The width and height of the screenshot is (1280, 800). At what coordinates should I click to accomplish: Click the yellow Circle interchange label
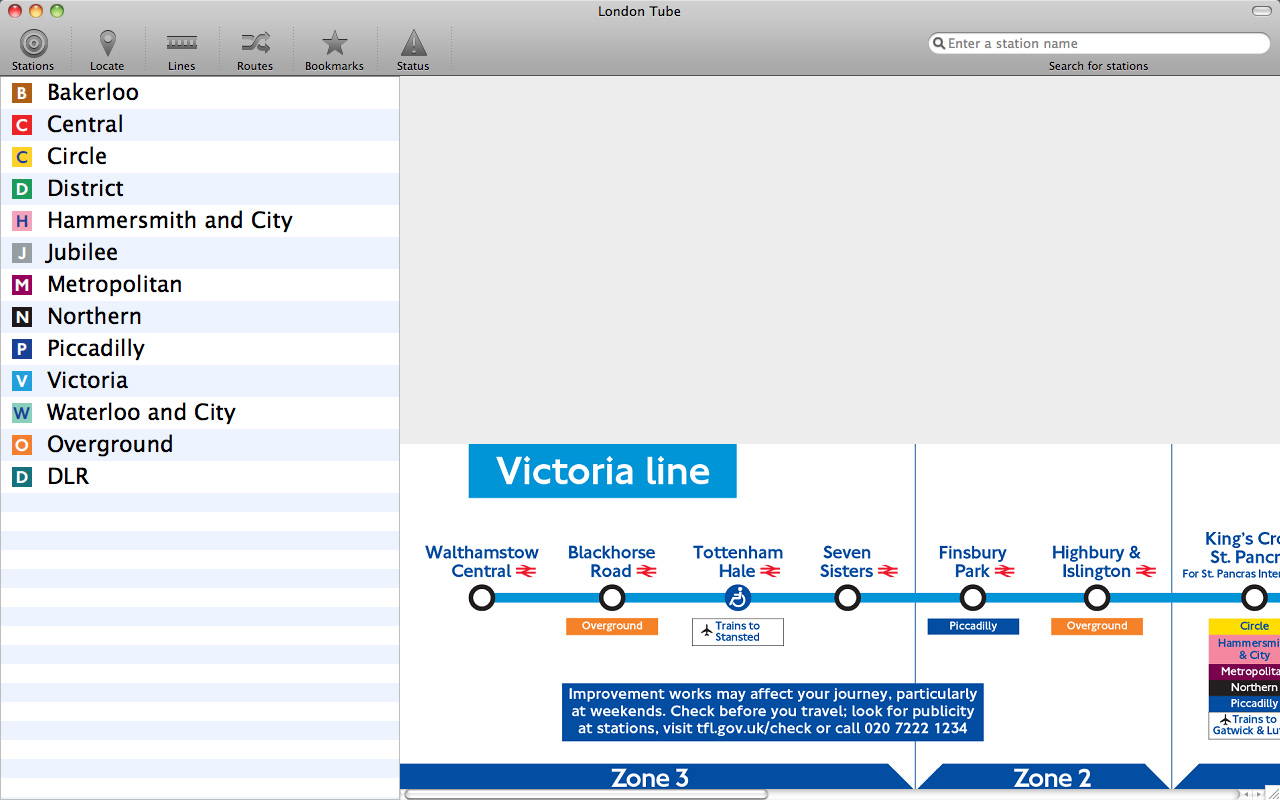[1244, 626]
